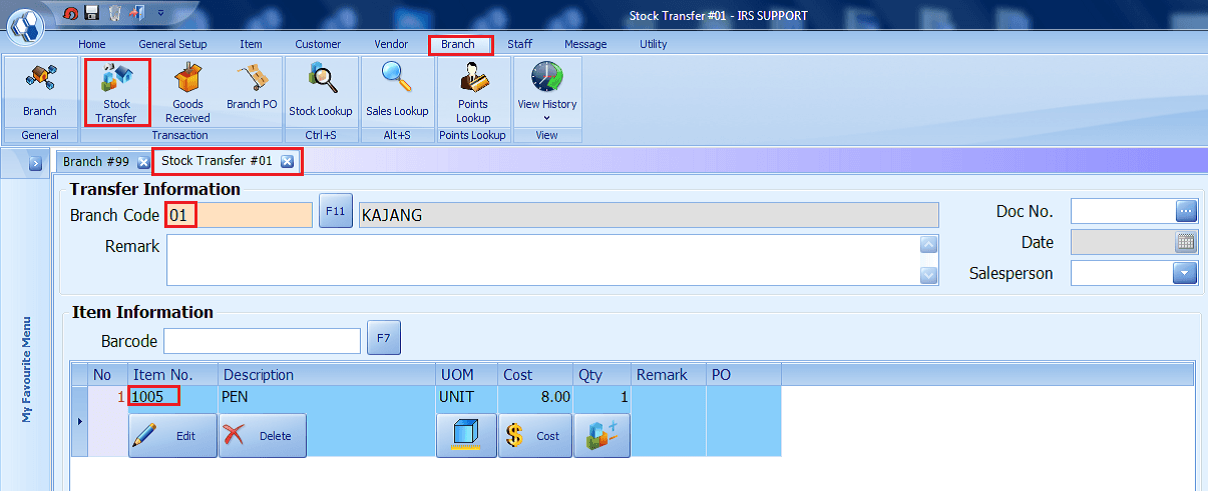Select the Branch ribbon tab
Image resolution: width=1208 pixels, height=491 pixels.
(x=459, y=44)
